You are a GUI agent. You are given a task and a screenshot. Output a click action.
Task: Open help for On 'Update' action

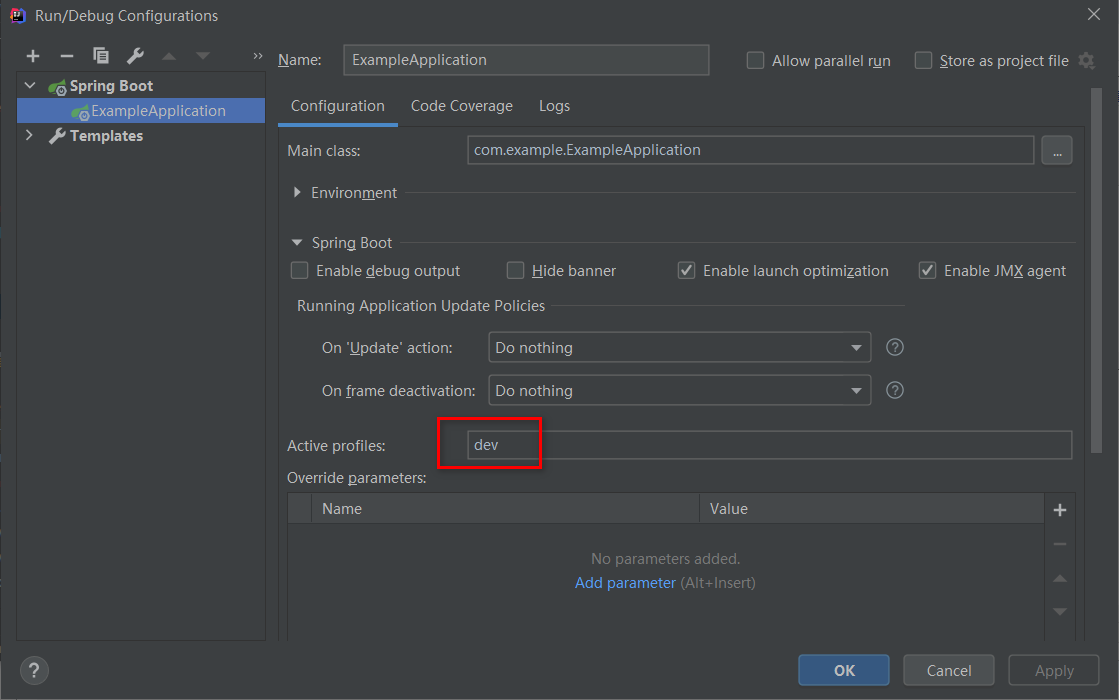point(894,347)
